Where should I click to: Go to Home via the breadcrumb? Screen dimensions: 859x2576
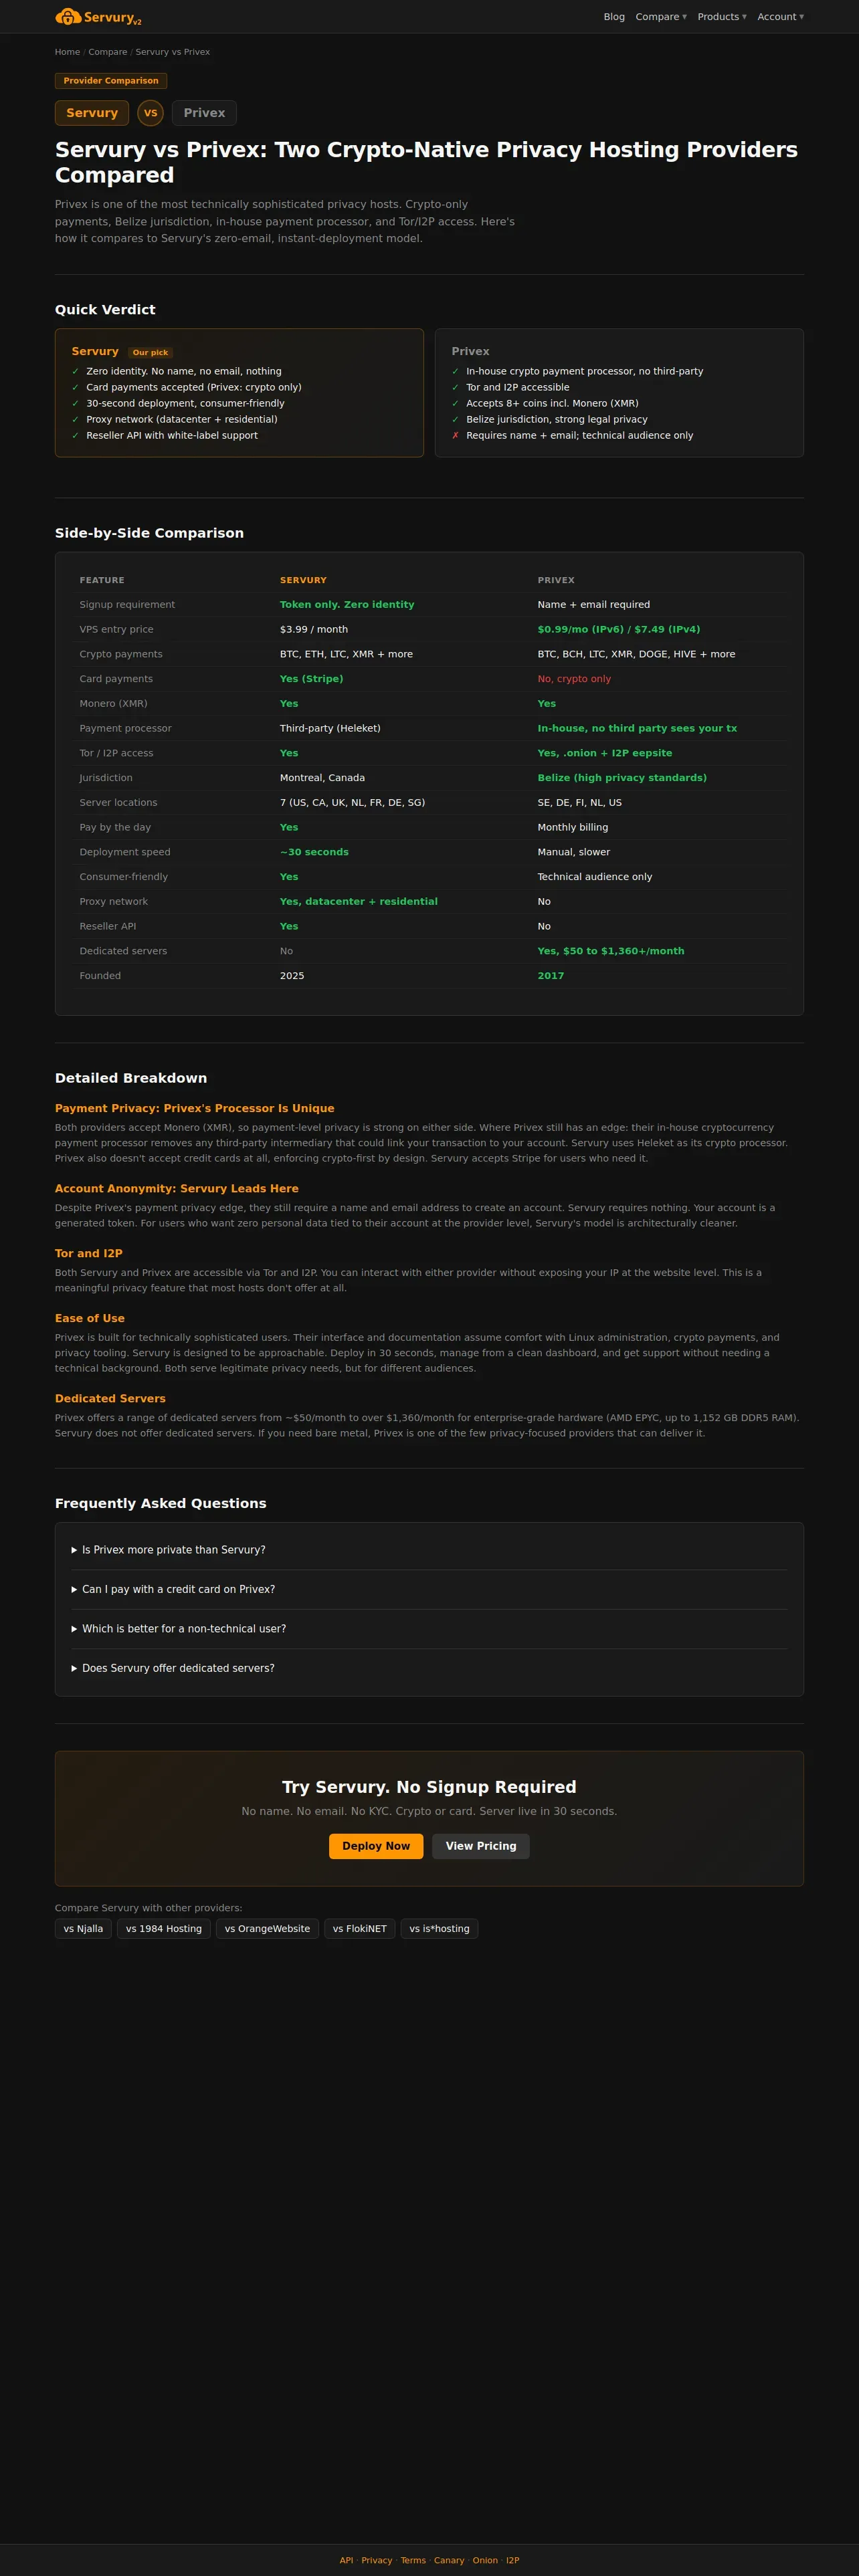pyautogui.click(x=67, y=52)
